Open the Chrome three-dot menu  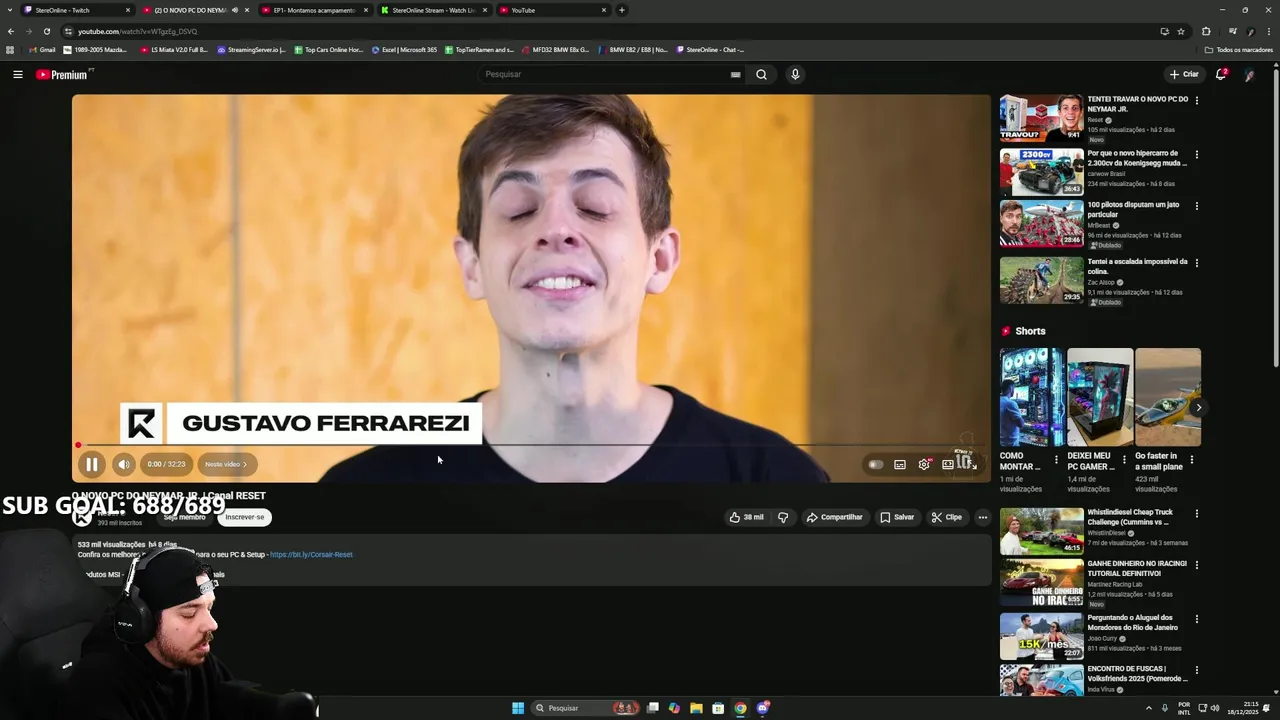(1269, 31)
